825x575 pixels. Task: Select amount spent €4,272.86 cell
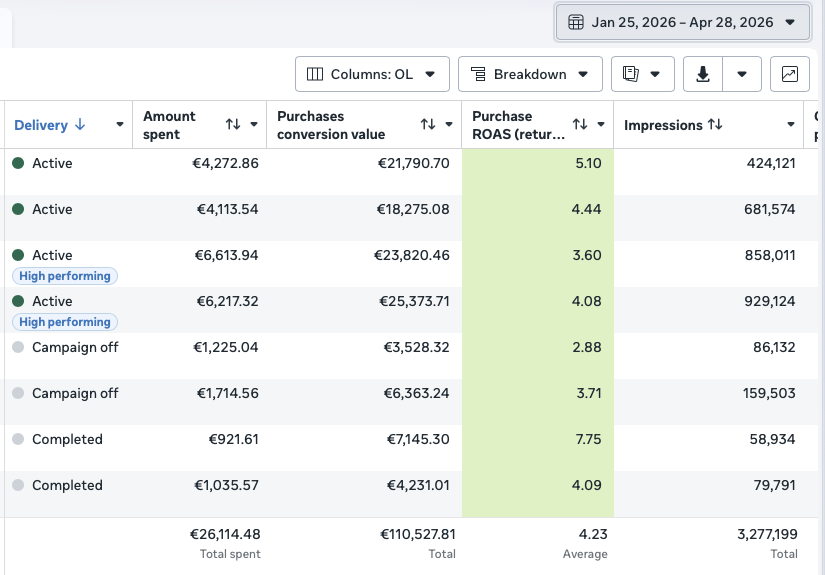pos(225,164)
